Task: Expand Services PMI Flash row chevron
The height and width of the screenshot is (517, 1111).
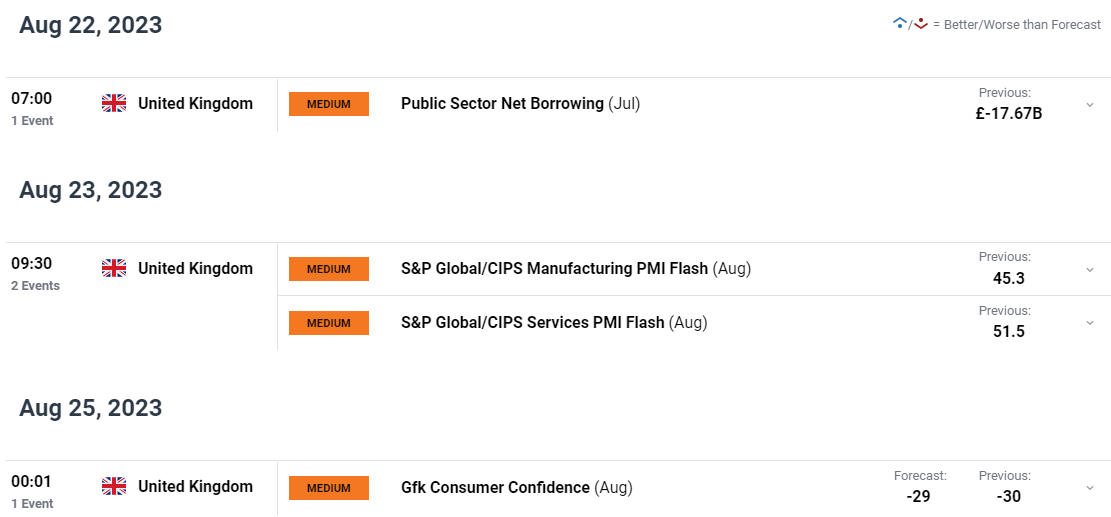Action: pyautogui.click(x=1090, y=323)
